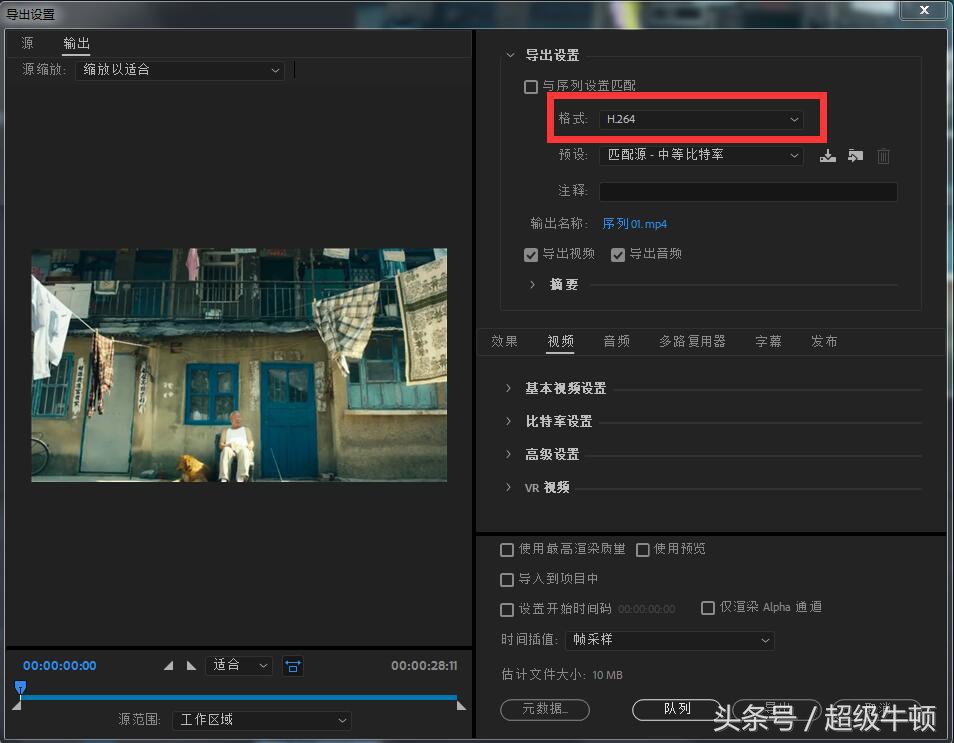Open the 时间插值 帧采样 dropdown
954x743 pixels.
click(x=670, y=640)
